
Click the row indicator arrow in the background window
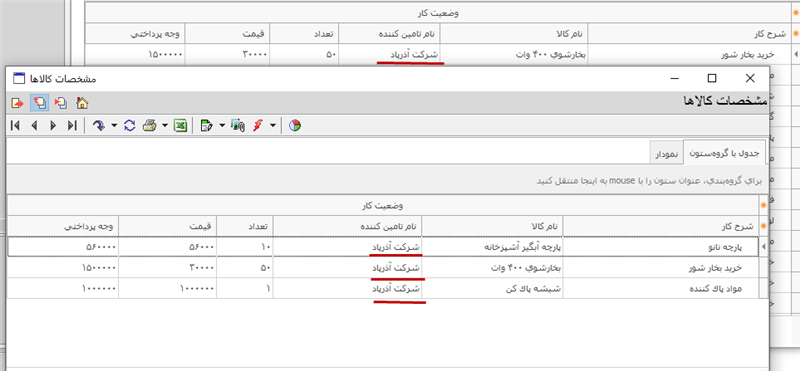pyautogui.click(x=795, y=54)
